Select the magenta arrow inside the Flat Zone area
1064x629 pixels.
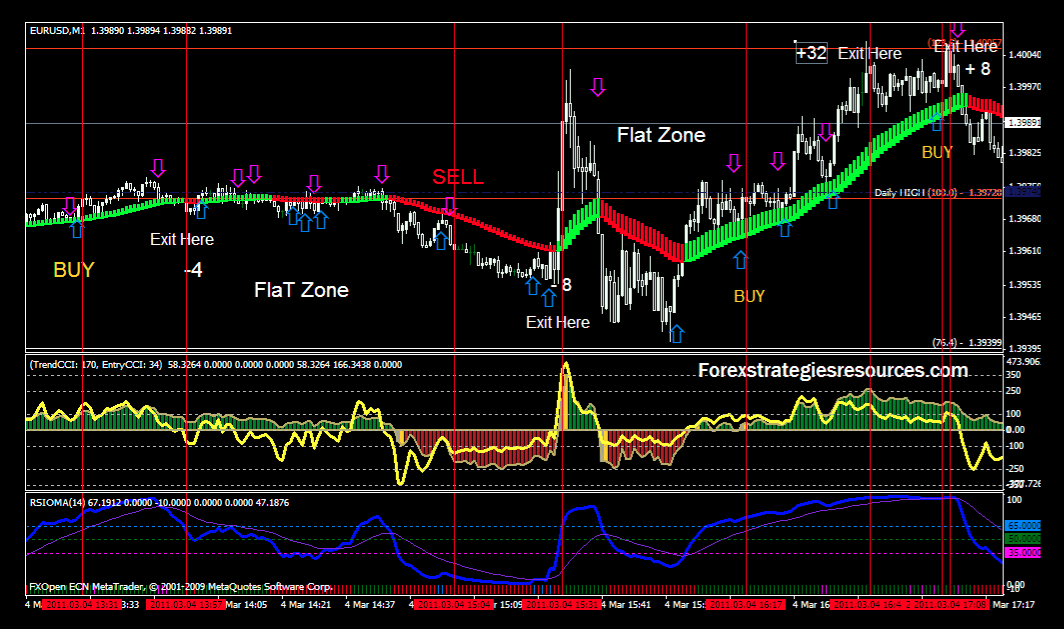tap(736, 162)
